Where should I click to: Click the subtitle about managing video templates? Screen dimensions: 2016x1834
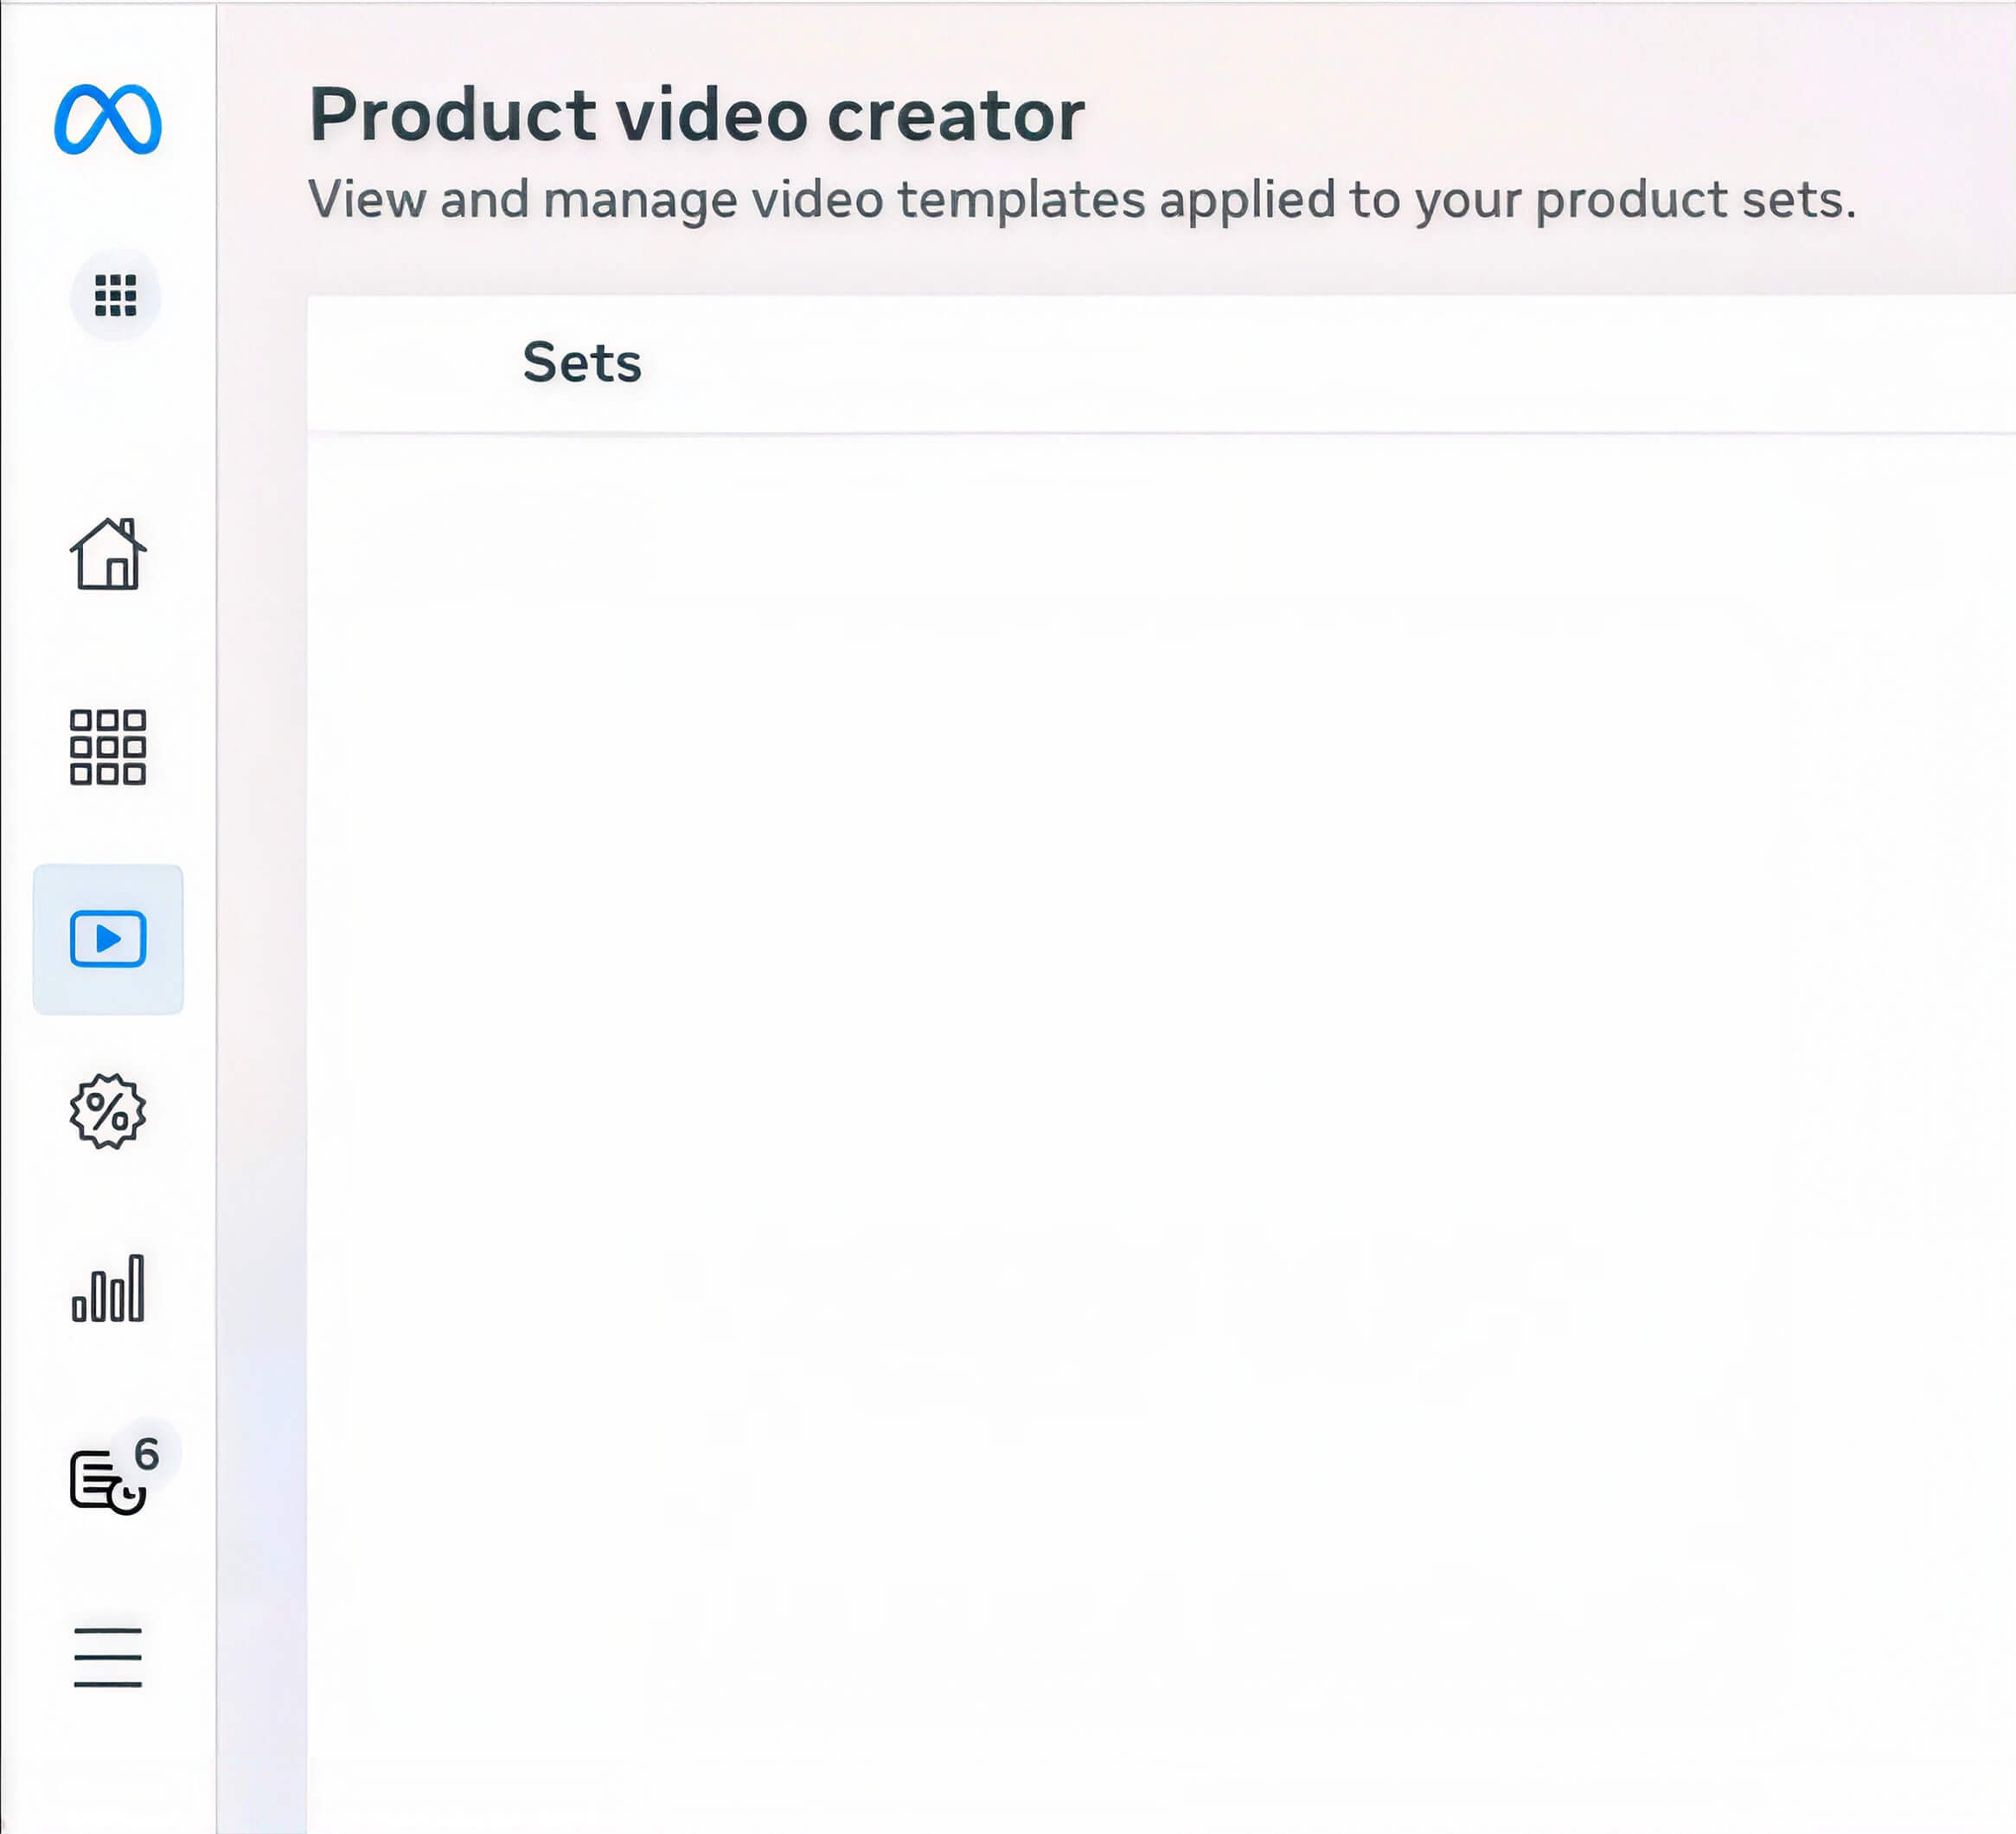point(1082,200)
